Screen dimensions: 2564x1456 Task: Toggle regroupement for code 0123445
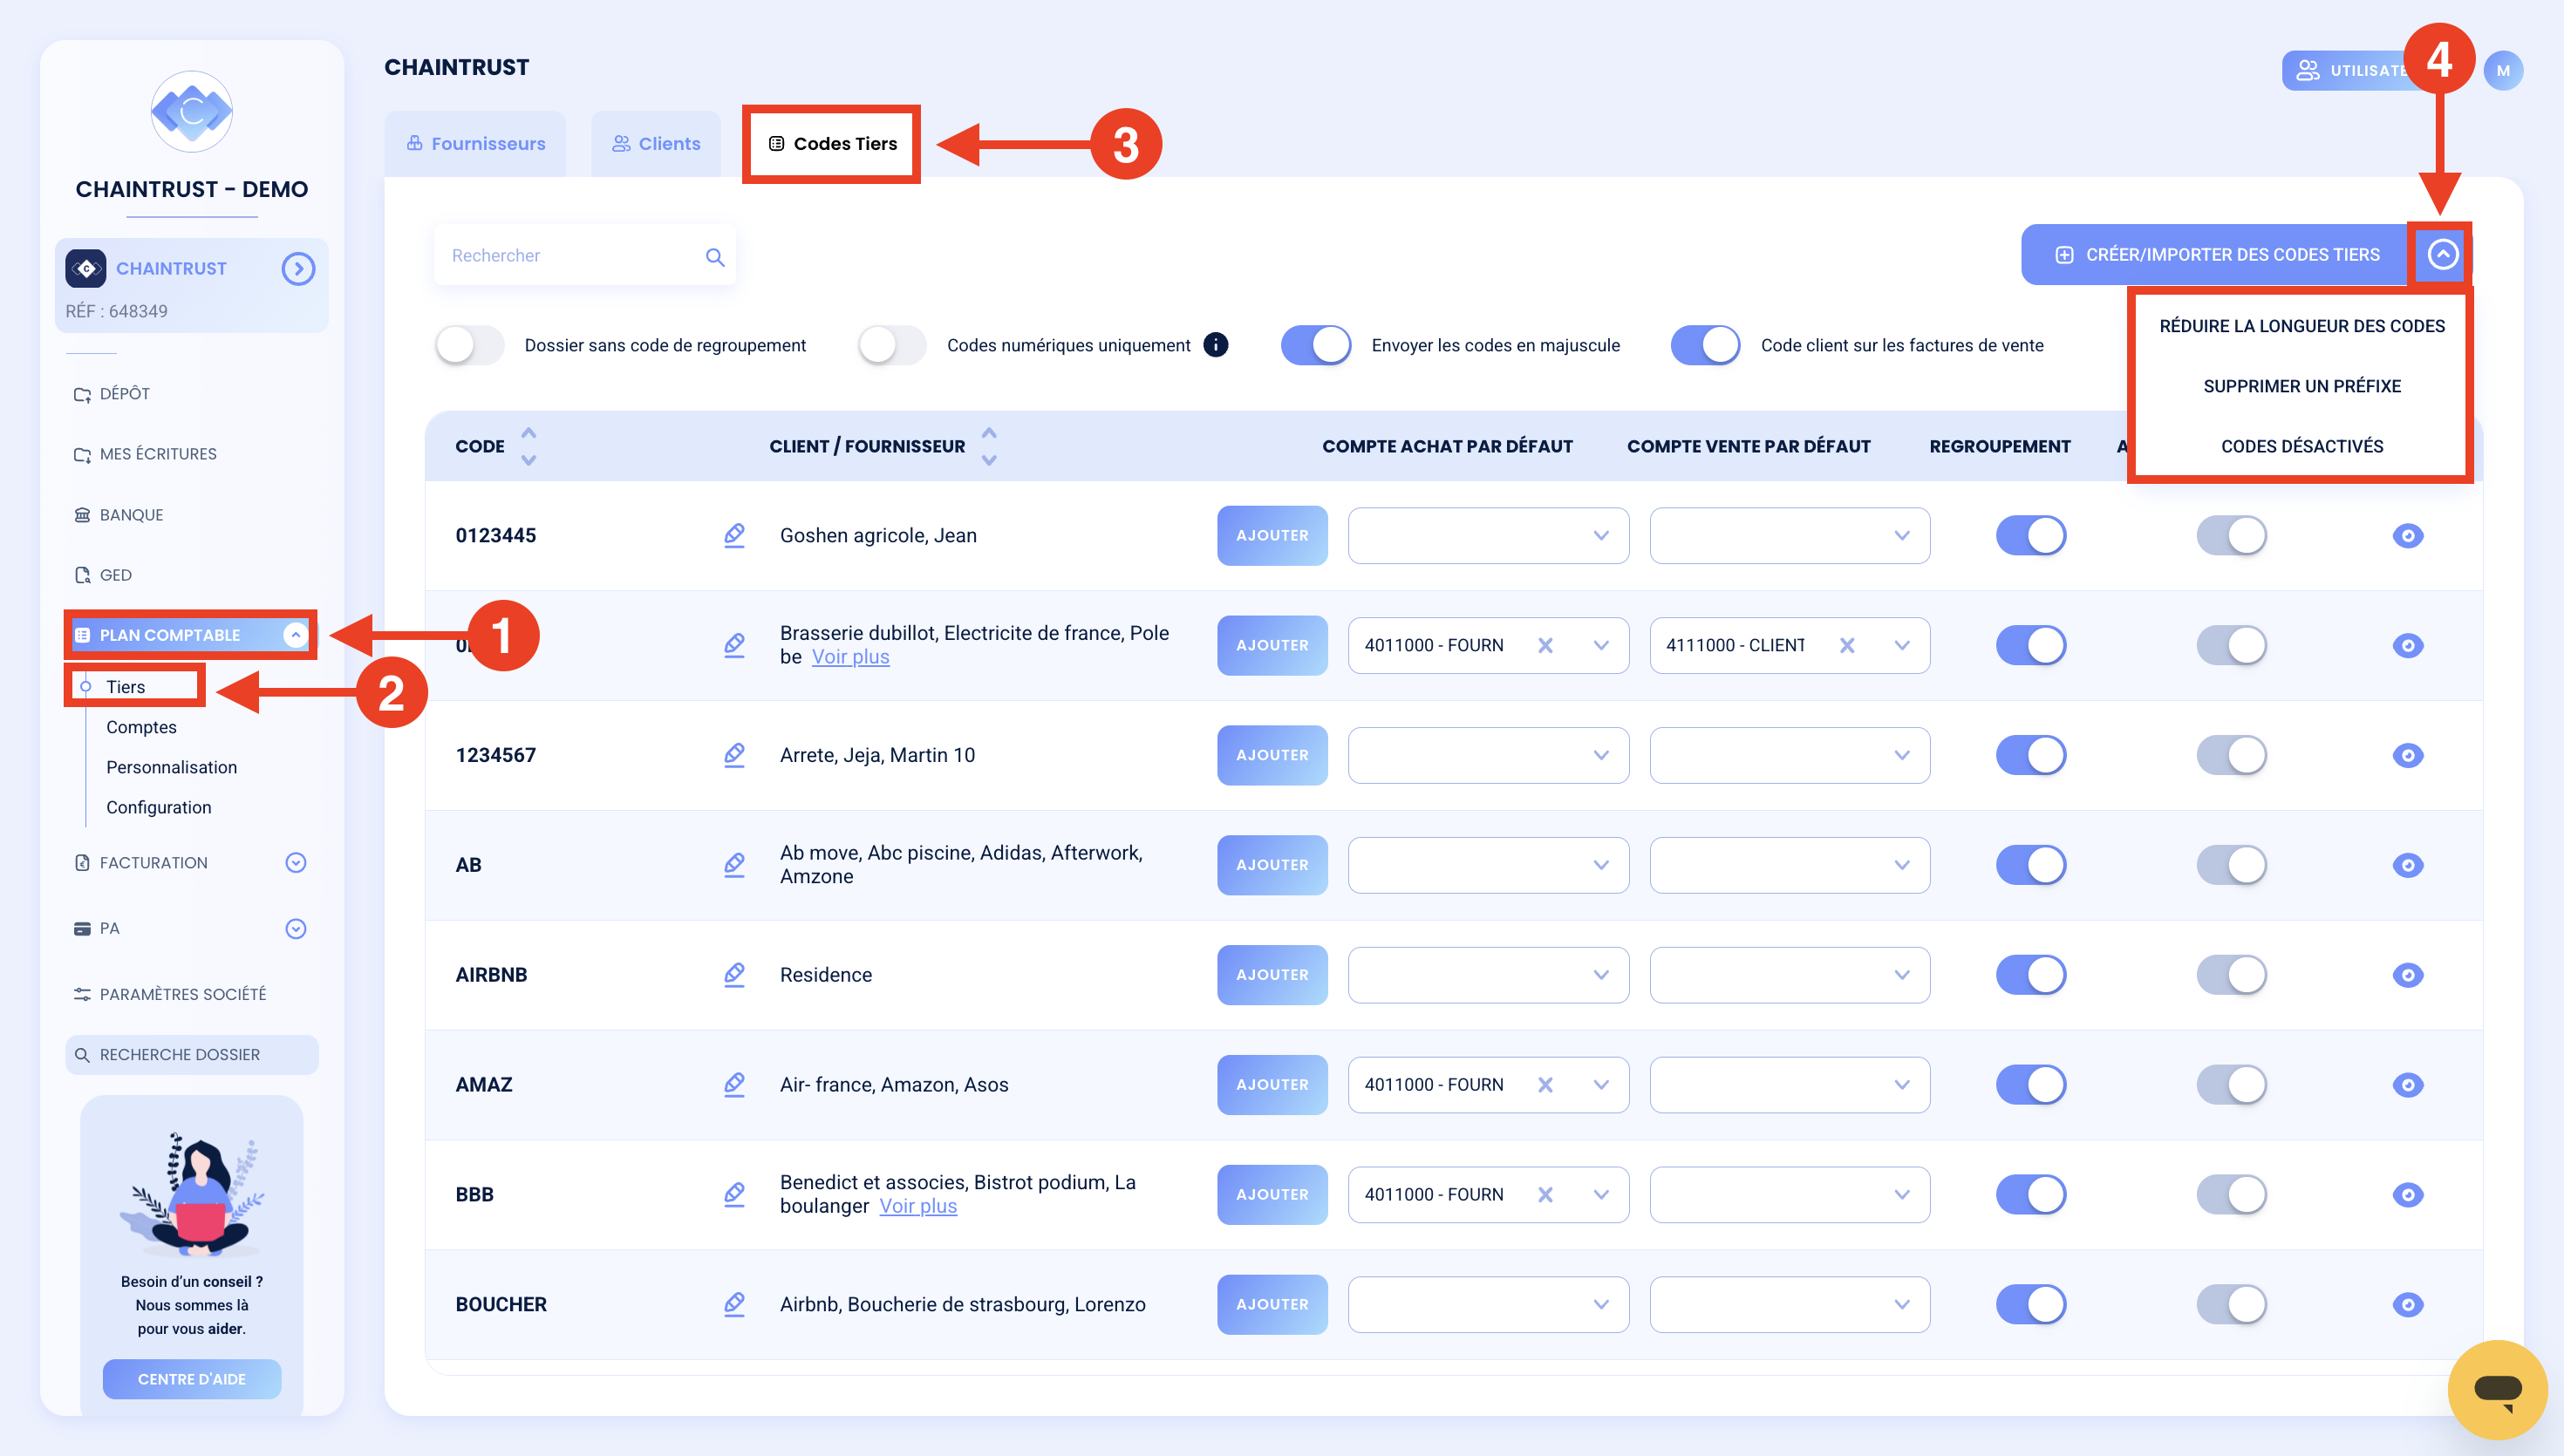point(2031,535)
